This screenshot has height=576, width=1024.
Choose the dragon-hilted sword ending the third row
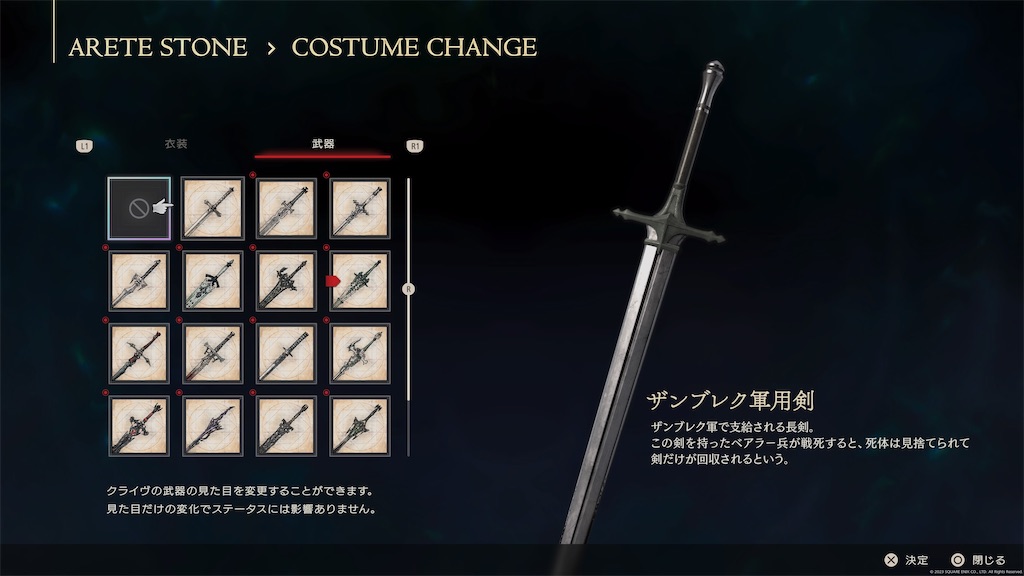point(360,353)
